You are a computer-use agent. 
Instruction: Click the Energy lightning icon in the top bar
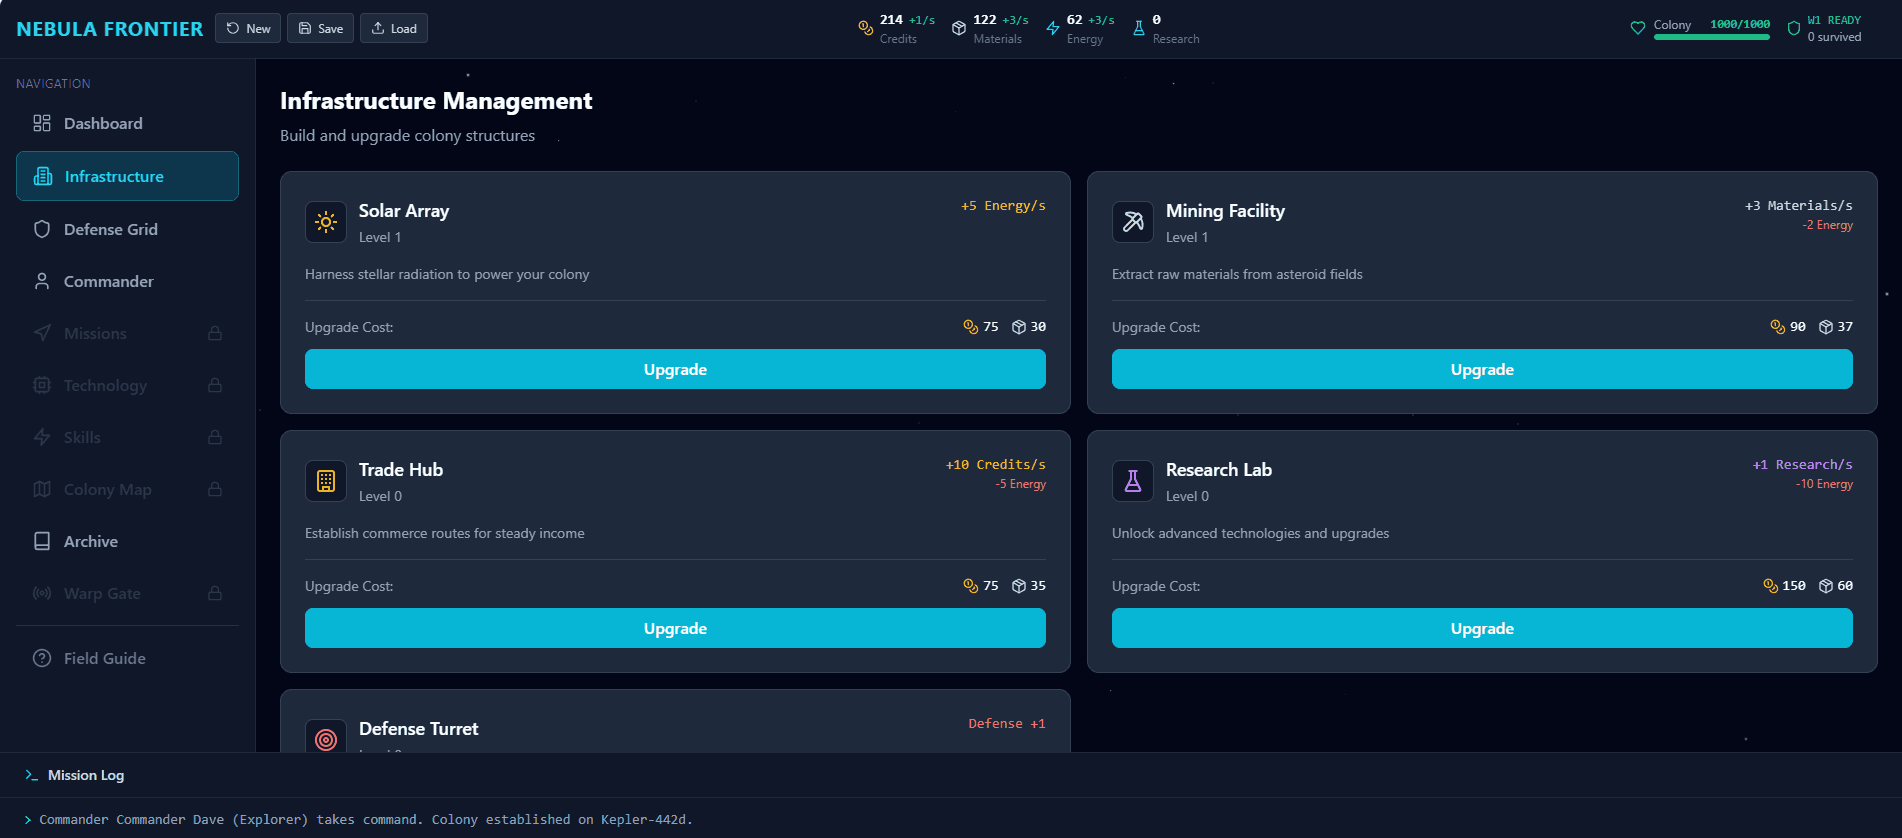coord(1053,28)
